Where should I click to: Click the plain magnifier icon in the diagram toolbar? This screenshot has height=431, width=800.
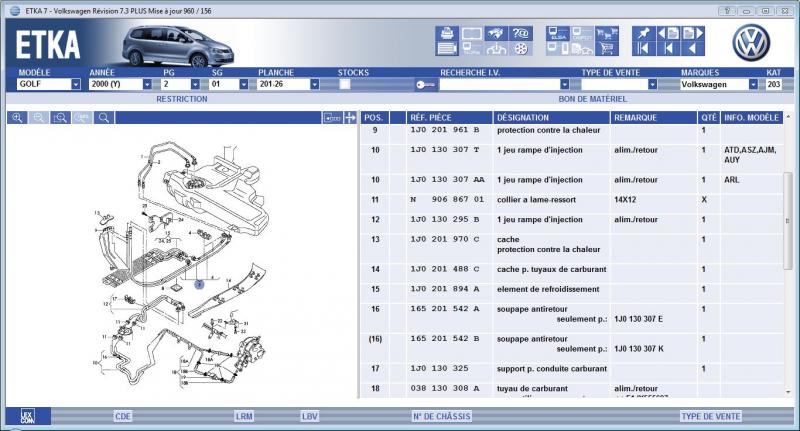(104, 118)
